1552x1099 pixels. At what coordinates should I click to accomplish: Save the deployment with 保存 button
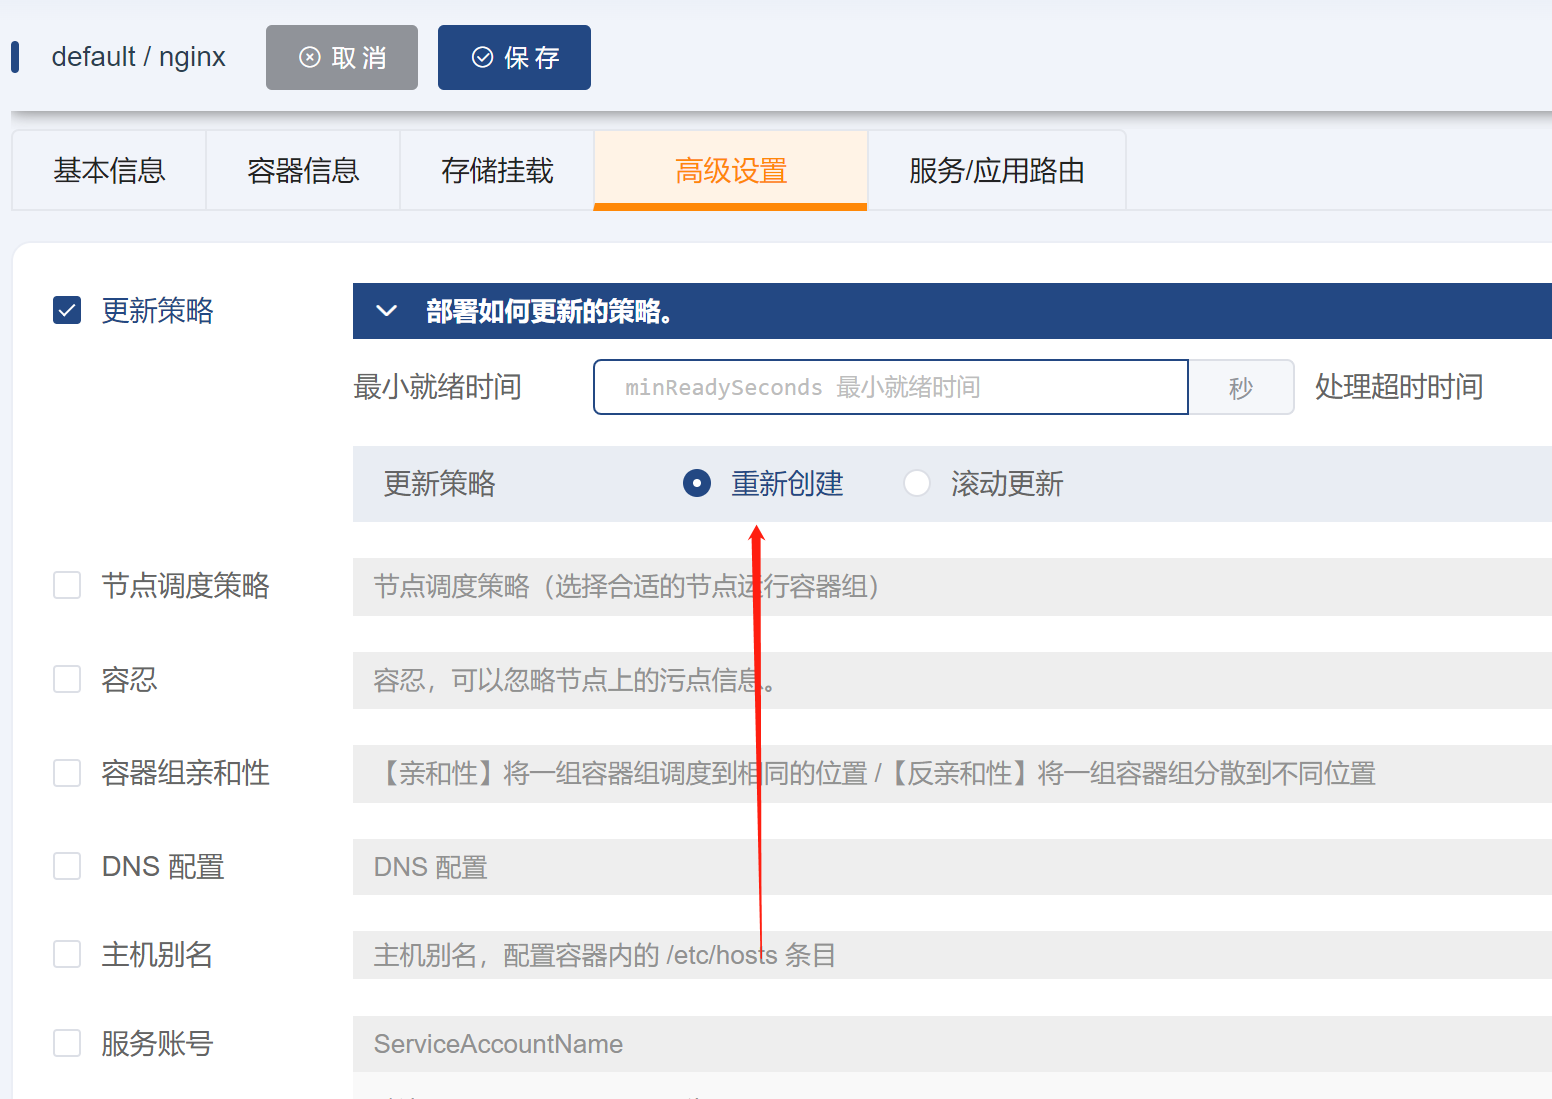tap(514, 57)
